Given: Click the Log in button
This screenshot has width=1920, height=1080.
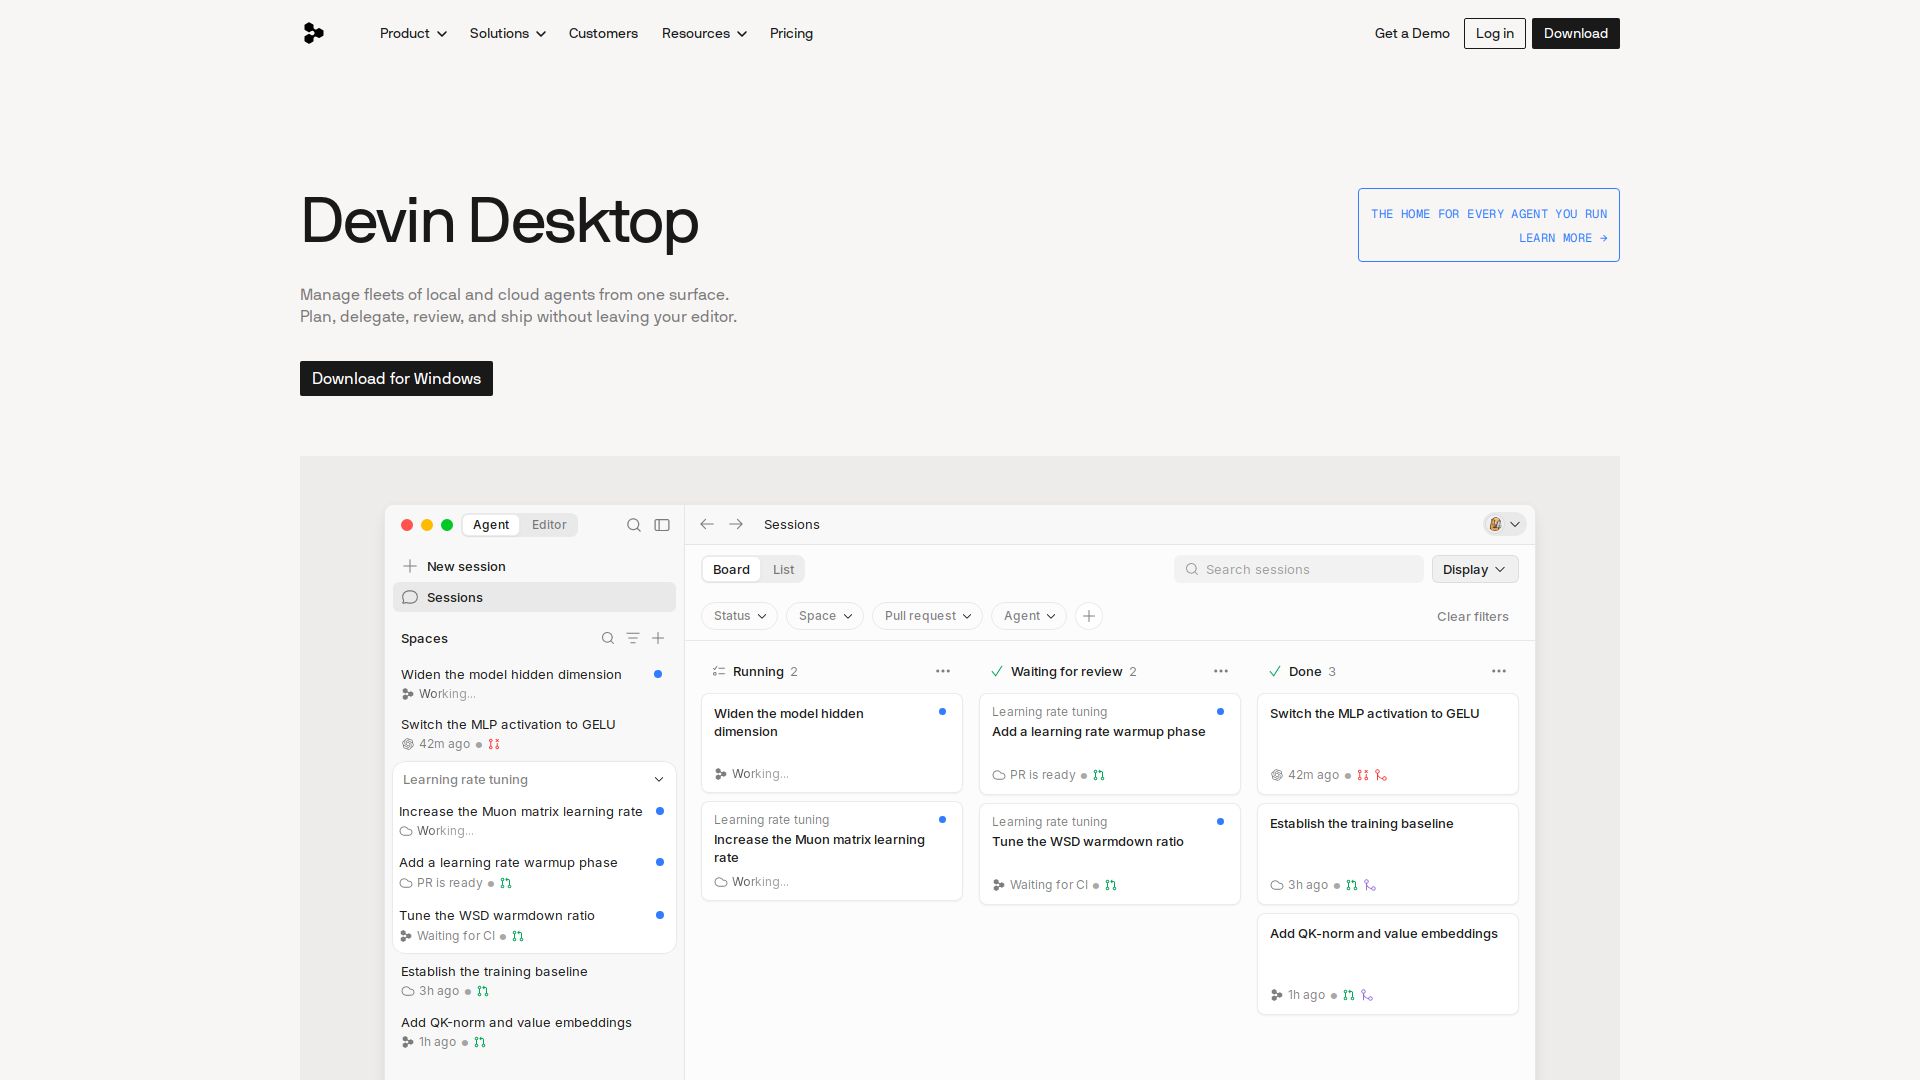Looking at the screenshot, I should [x=1495, y=33].
